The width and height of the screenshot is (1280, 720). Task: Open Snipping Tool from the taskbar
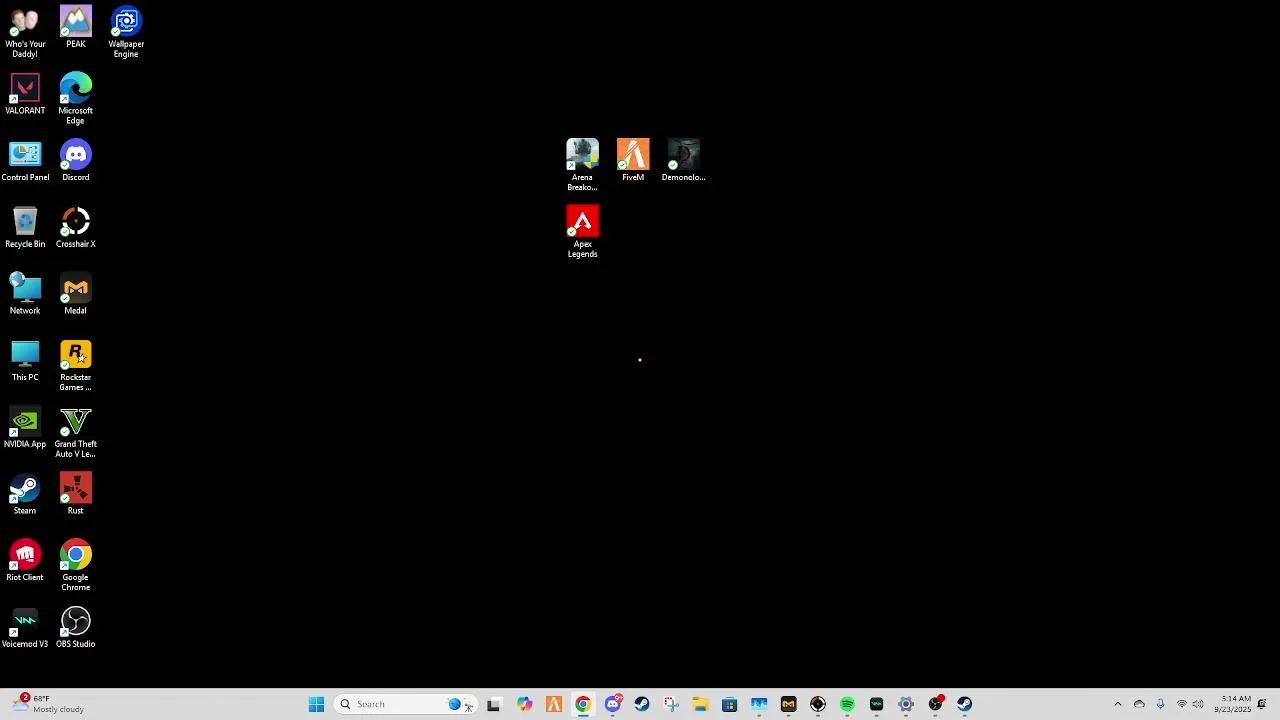pyautogui.click(x=671, y=704)
